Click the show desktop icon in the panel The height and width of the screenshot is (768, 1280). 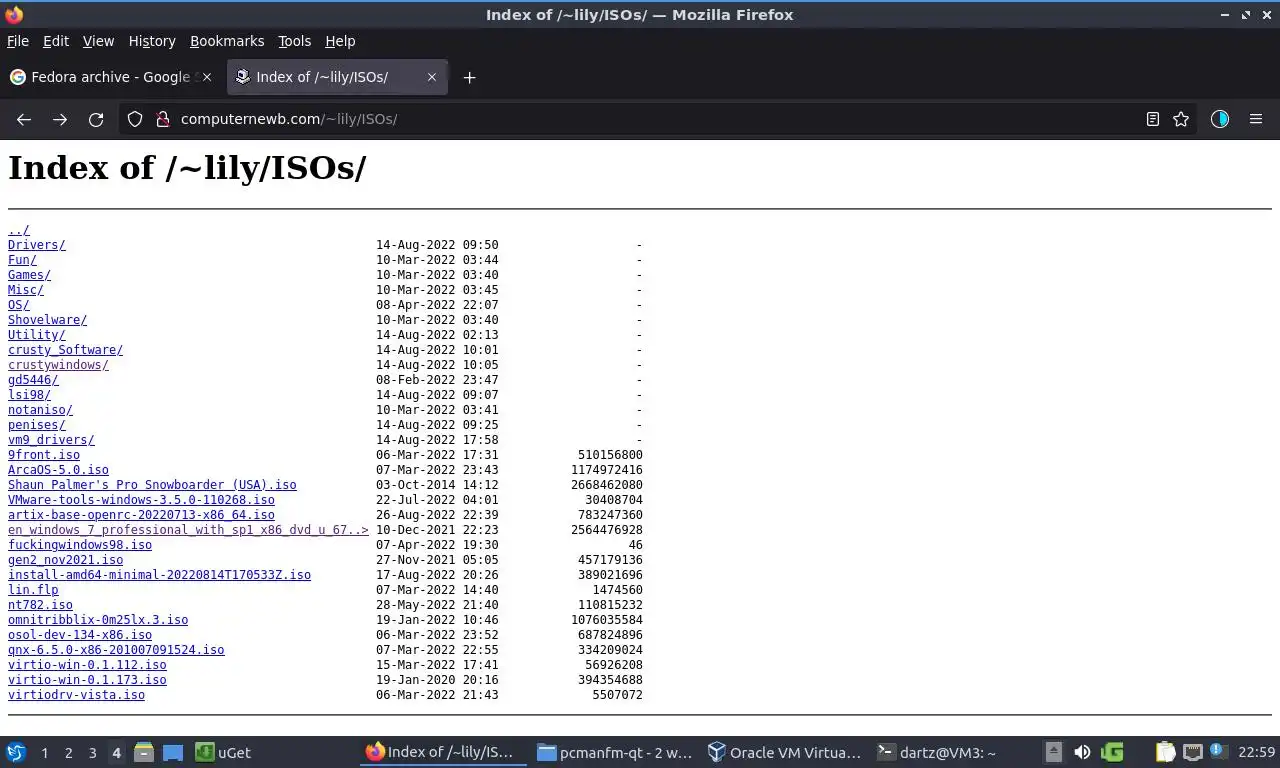click(173, 752)
